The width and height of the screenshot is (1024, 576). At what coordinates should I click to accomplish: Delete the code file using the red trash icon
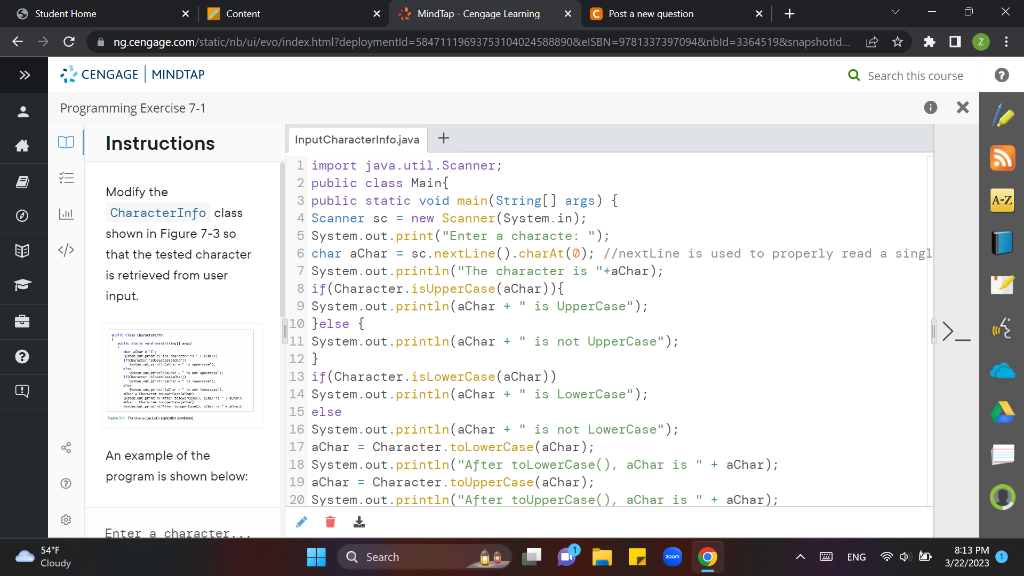click(x=330, y=521)
